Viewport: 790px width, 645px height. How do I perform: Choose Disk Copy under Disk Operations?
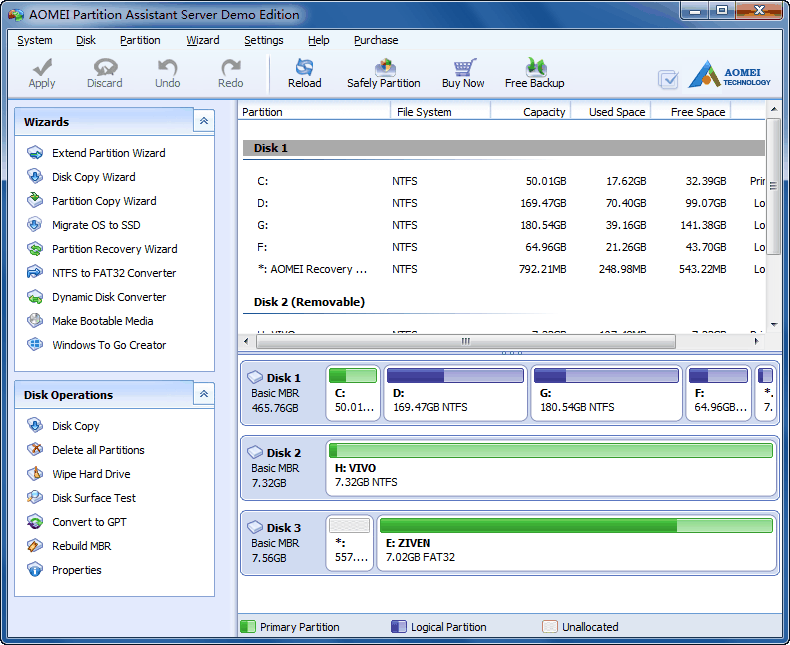pos(76,426)
